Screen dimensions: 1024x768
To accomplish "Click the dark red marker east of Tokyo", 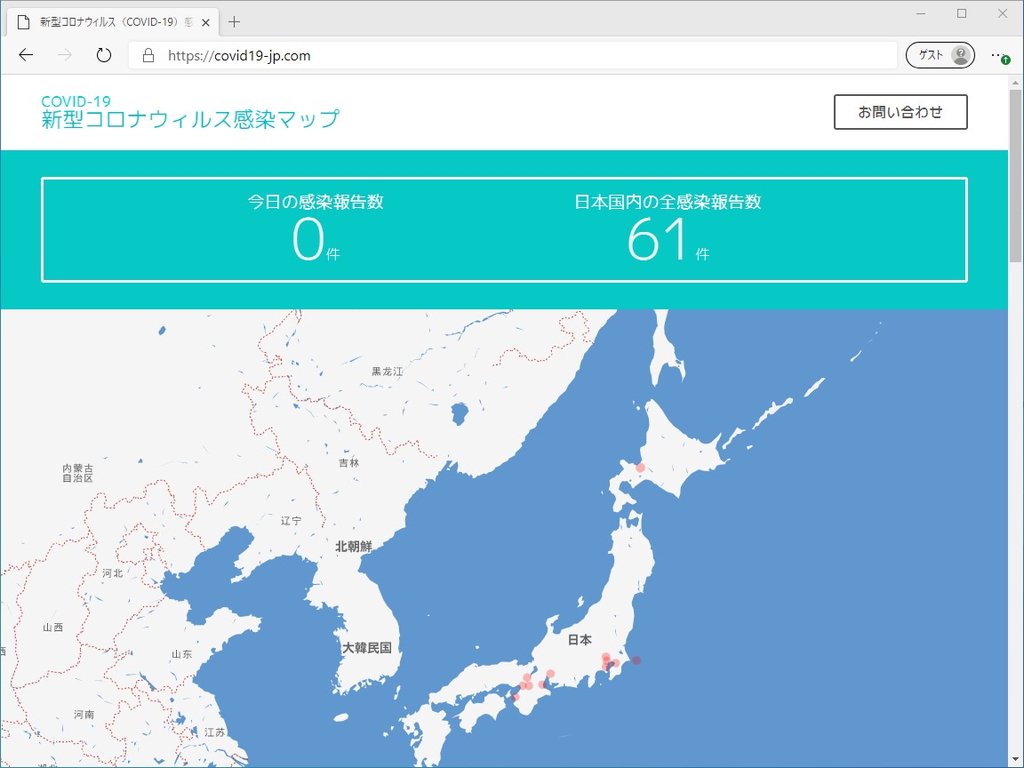I will pyautogui.click(x=637, y=660).
